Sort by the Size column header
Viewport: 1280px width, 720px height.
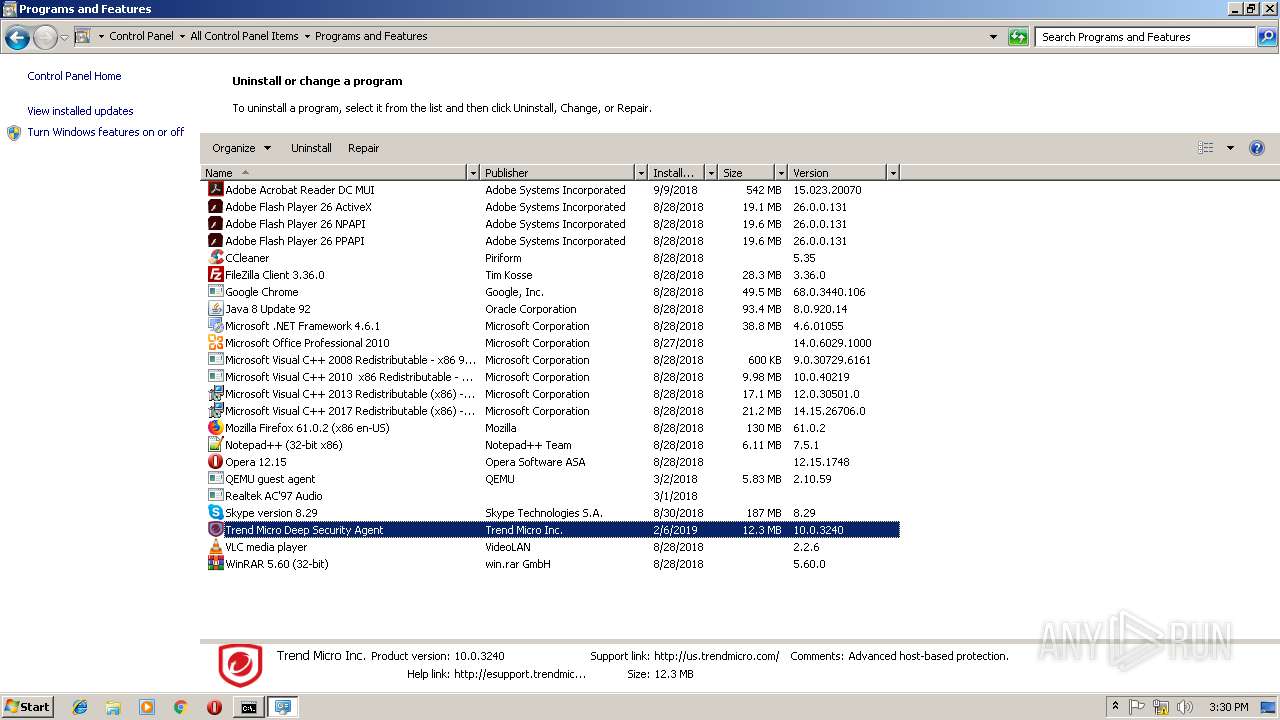pos(747,173)
